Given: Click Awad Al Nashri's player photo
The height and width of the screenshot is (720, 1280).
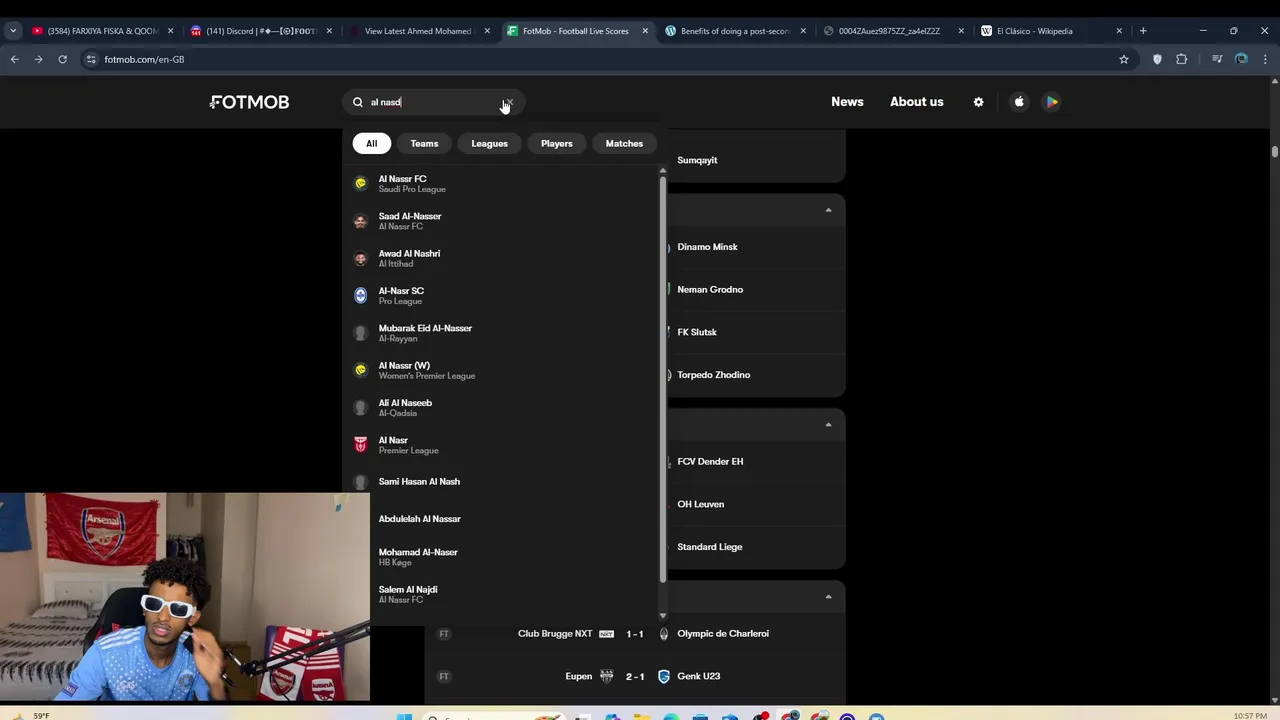Looking at the screenshot, I should pyautogui.click(x=361, y=258).
